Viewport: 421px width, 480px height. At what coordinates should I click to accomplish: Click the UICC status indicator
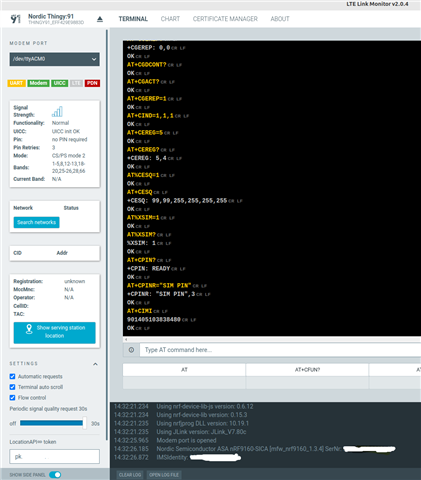pyautogui.click(x=60, y=83)
